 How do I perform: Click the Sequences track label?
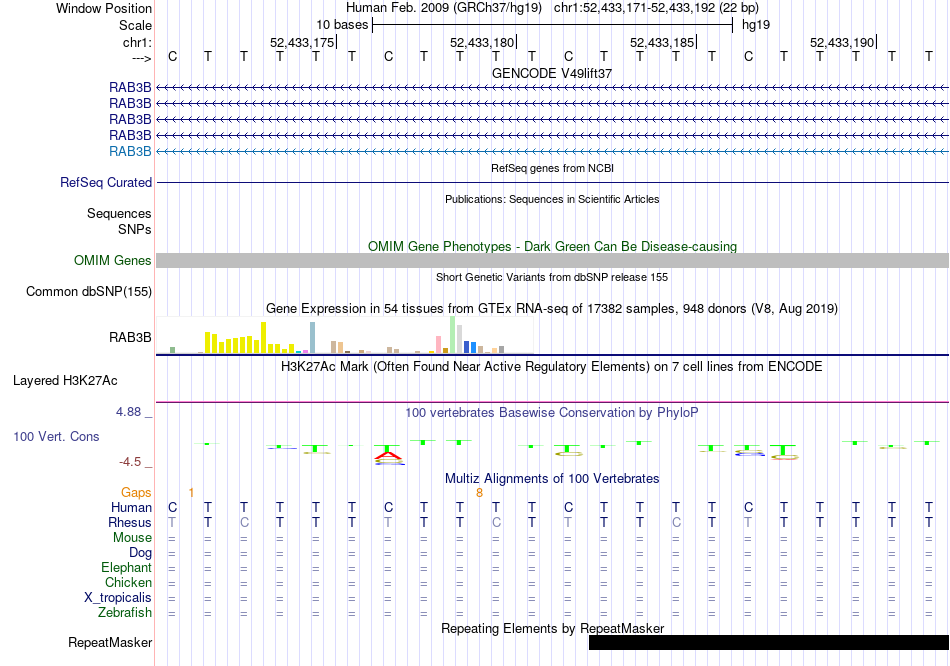119,213
